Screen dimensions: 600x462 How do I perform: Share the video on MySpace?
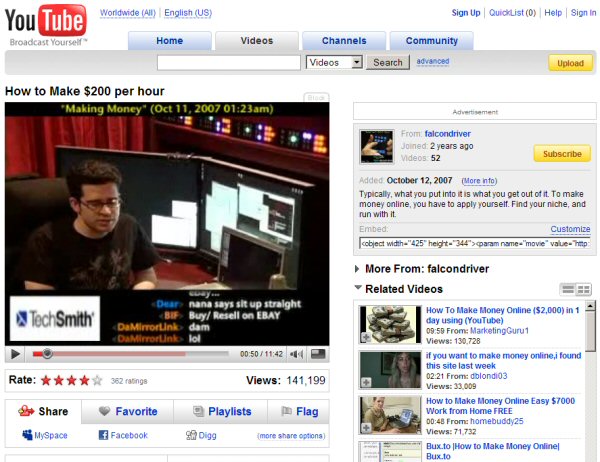point(45,435)
